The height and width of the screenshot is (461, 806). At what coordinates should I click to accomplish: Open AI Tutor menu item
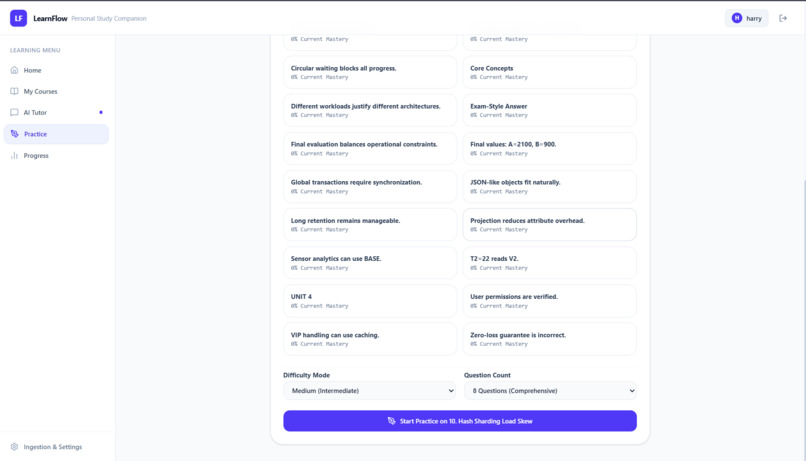(56, 112)
